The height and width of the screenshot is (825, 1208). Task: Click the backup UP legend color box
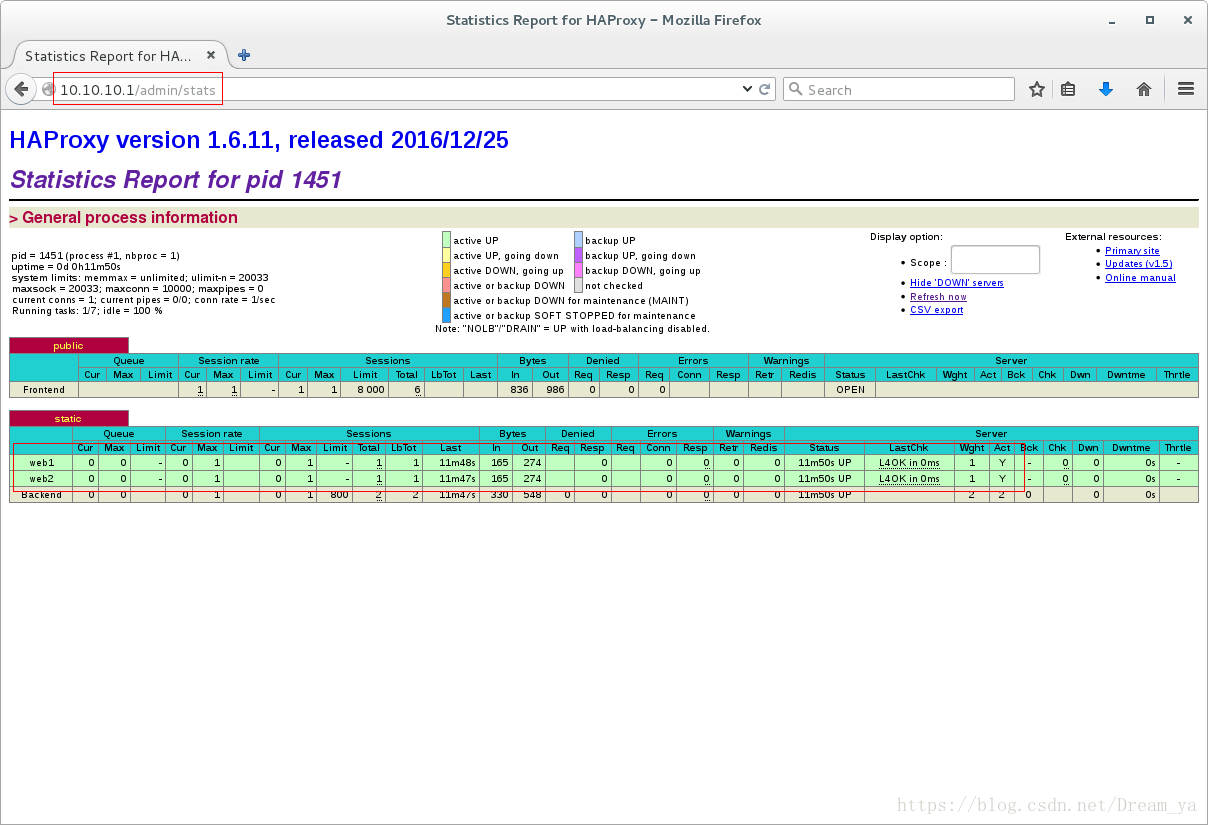578,240
